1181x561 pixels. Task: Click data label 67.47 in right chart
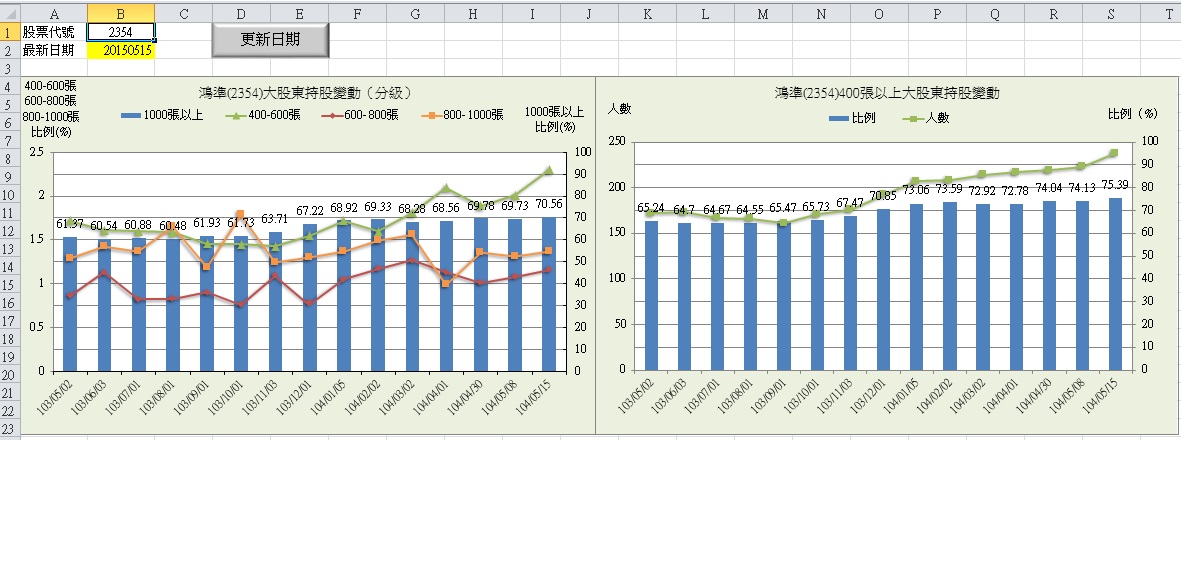pyautogui.click(x=849, y=203)
